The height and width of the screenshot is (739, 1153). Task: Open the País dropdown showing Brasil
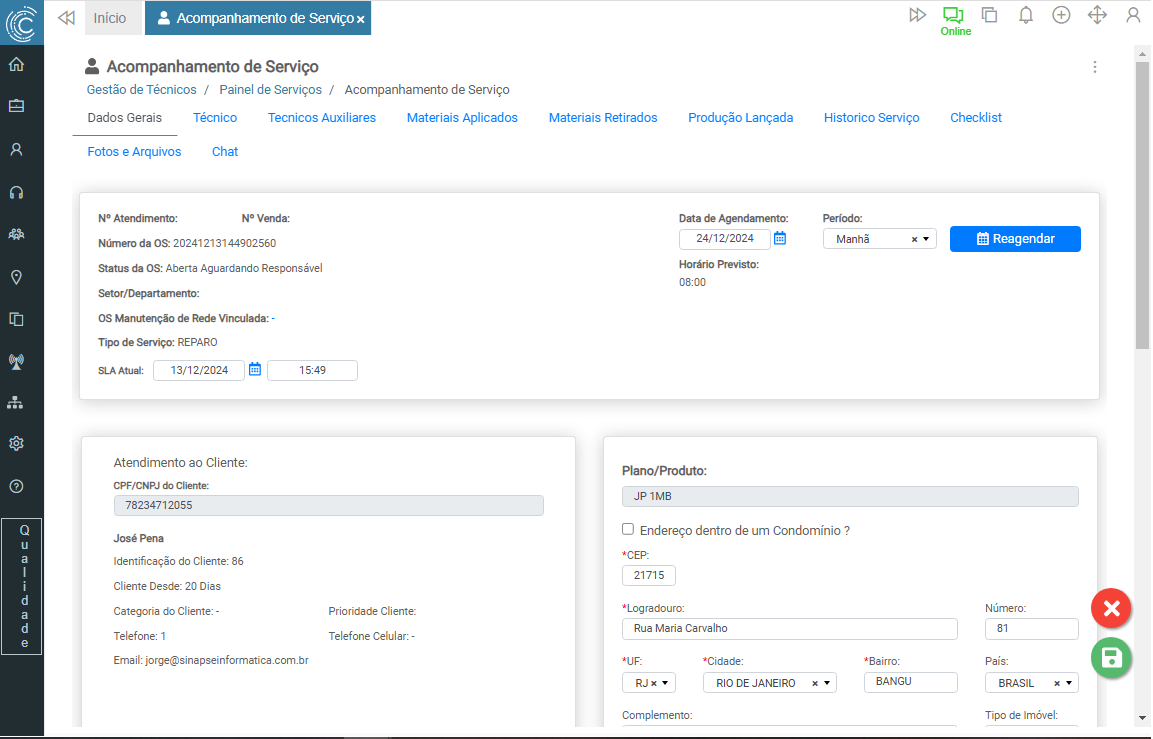[x=1069, y=683]
